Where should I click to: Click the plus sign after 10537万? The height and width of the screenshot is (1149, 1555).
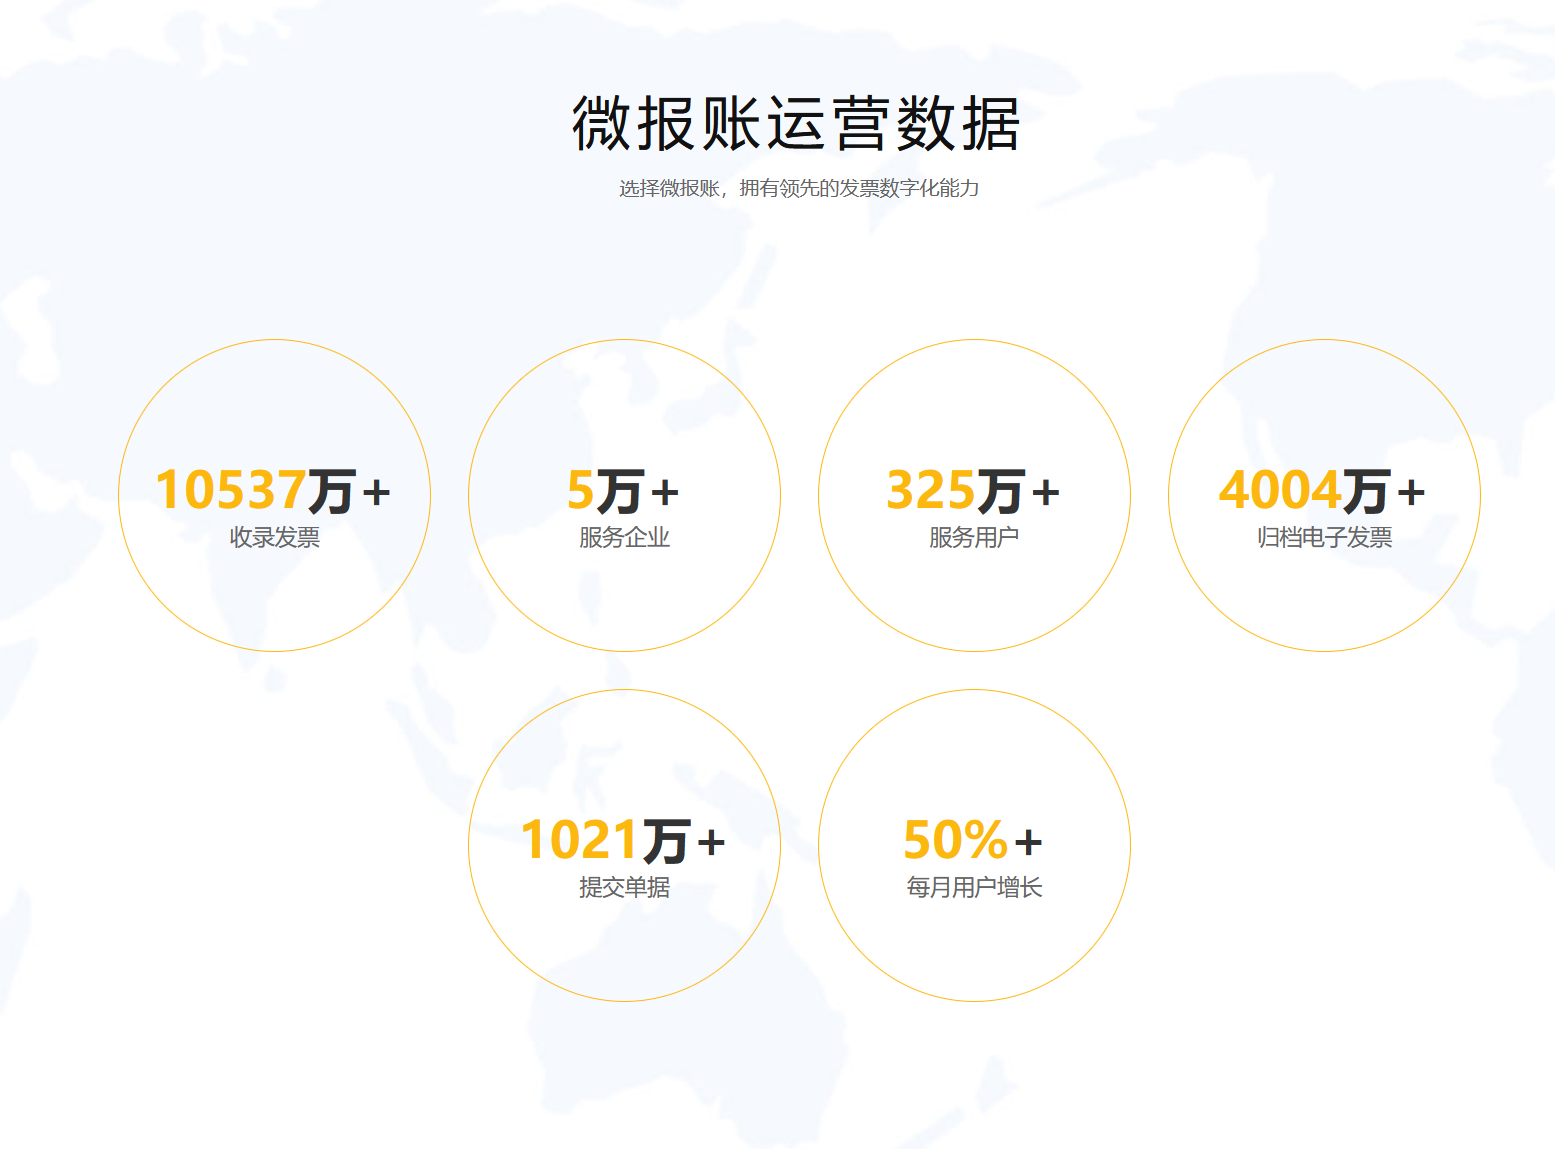click(x=377, y=493)
